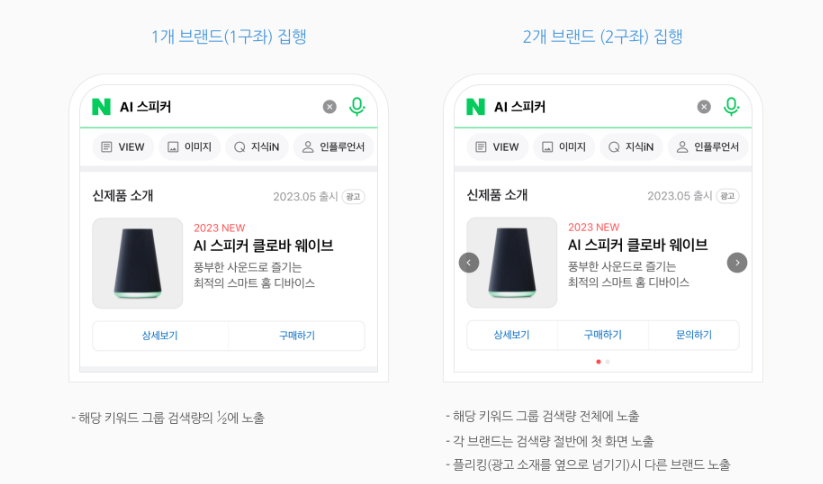Viewport: 823px width, 484px height.
Task: Open the 인플루언서 tab in right mockup
Action: pos(708,147)
